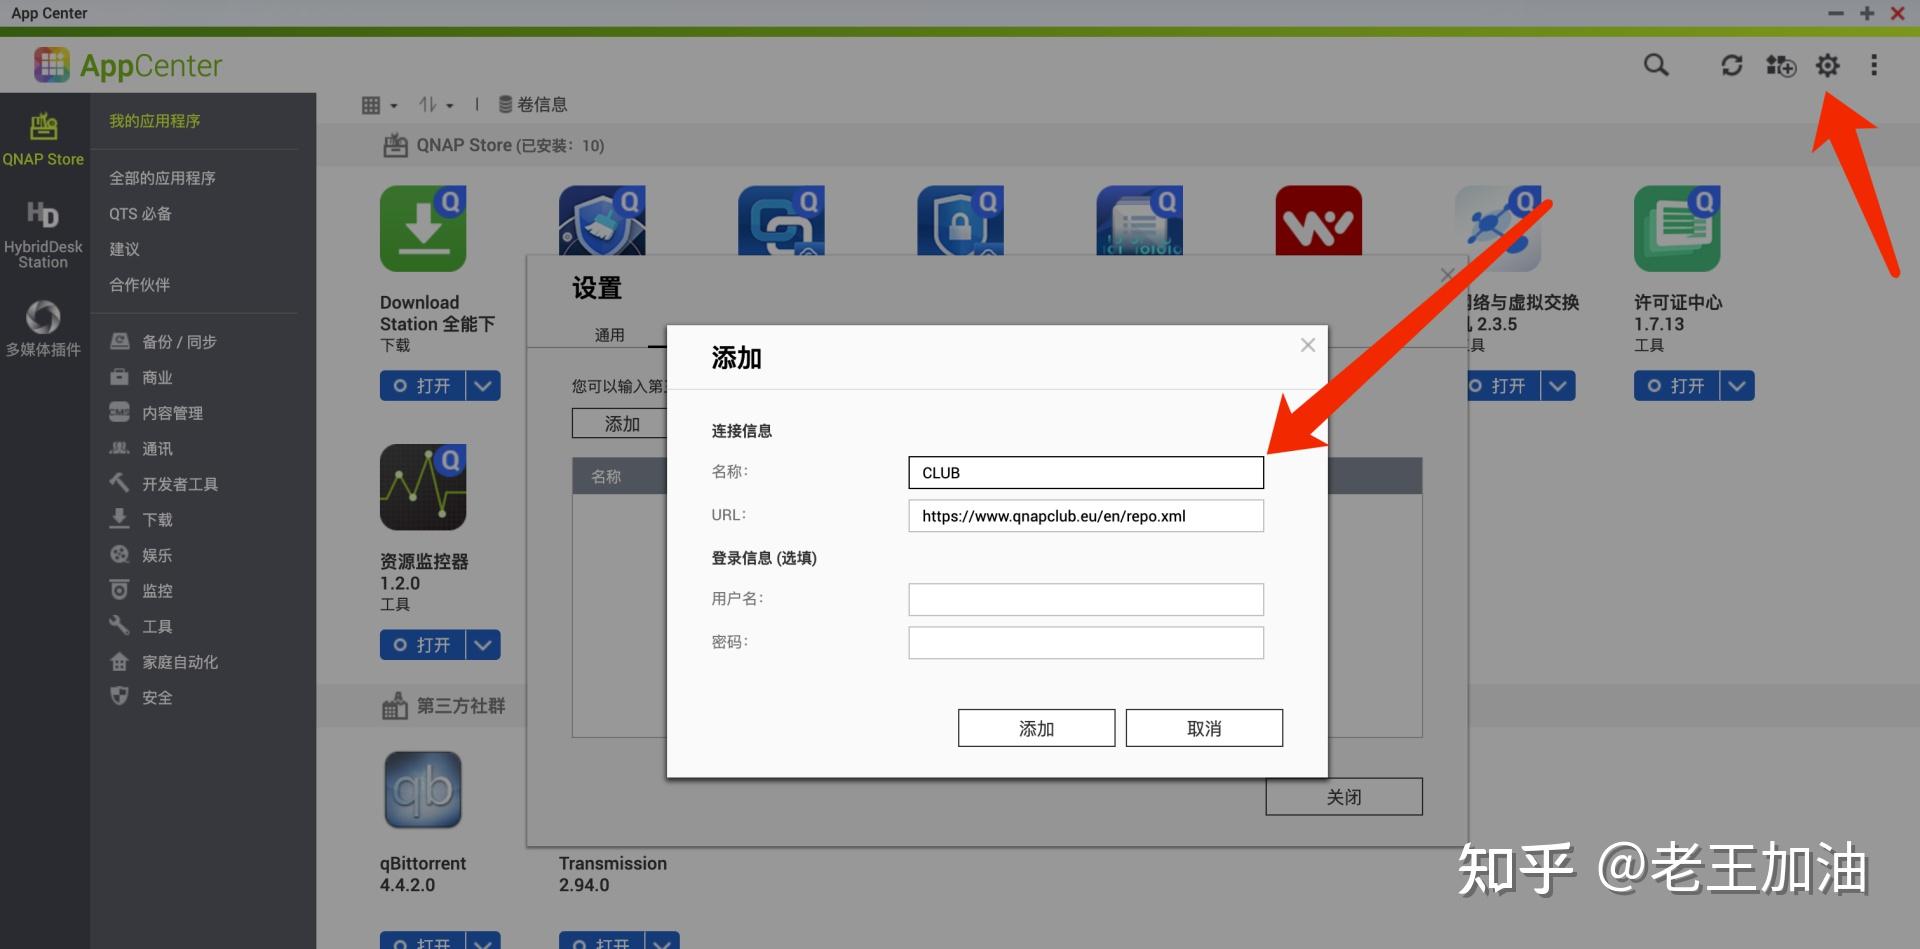Image resolution: width=1920 pixels, height=949 pixels.
Task: Click the 第三方社群 section header
Action: click(x=444, y=706)
